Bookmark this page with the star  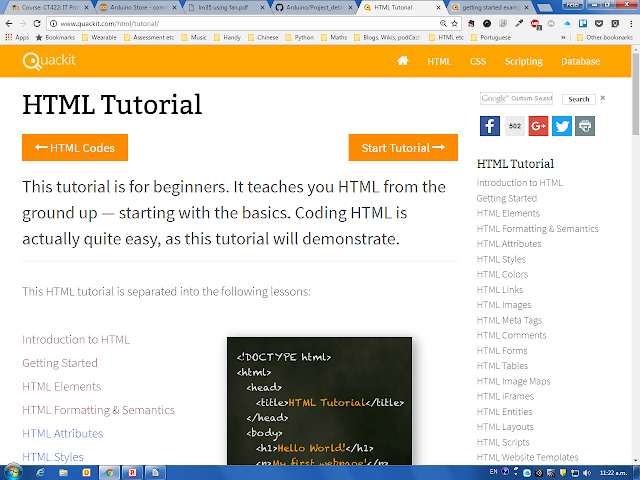pyautogui.click(x=454, y=24)
